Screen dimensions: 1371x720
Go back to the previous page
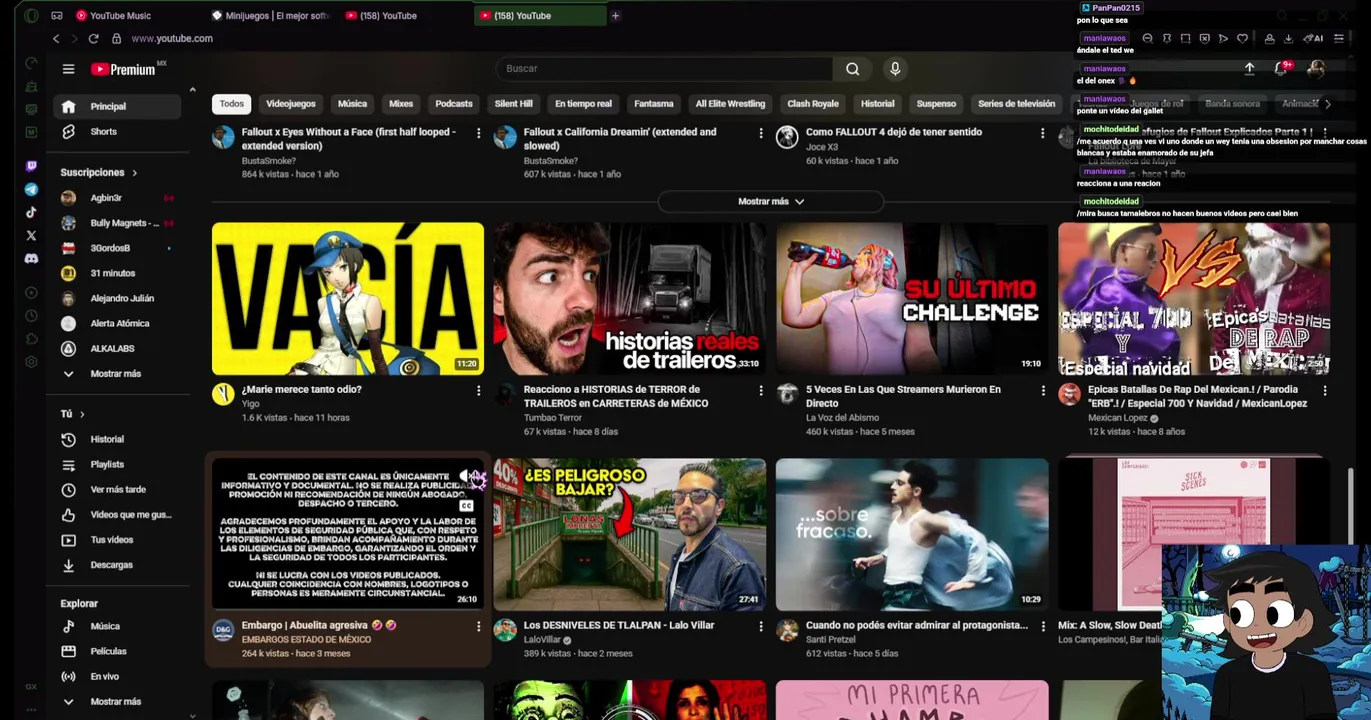56,38
